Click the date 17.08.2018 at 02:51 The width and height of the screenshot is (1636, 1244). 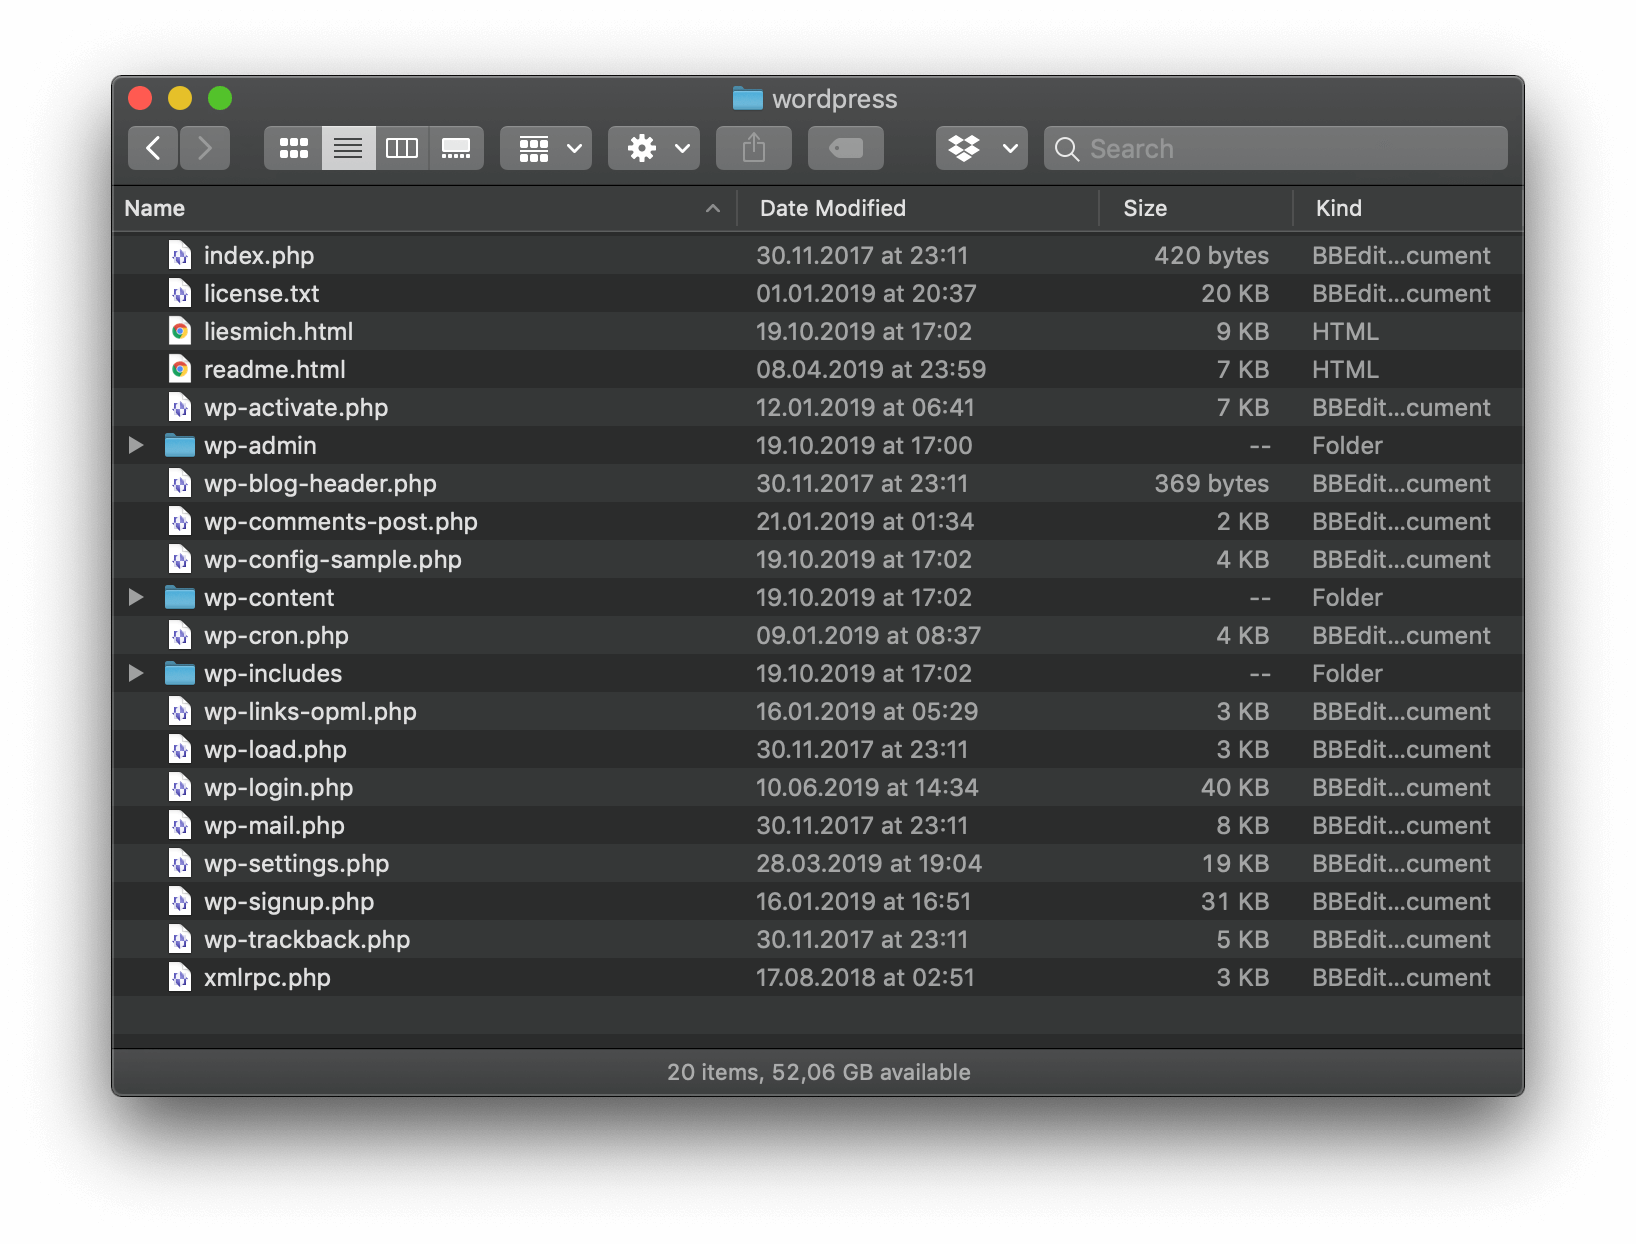click(865, 977)
